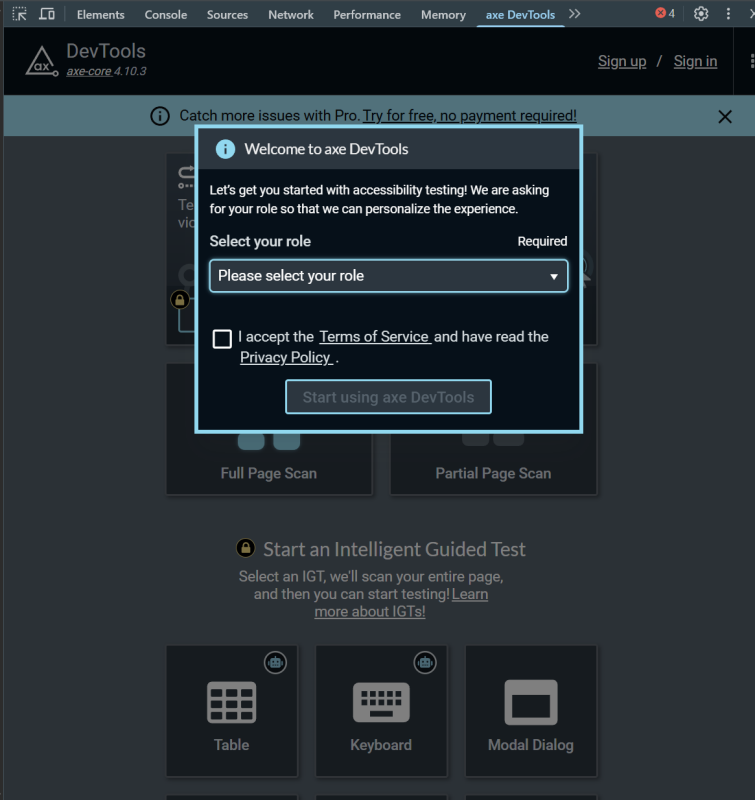Expand more DevTools tabs chevron
Image resolution: width=755 pixels, height=800 pixels.
[575, 14]
